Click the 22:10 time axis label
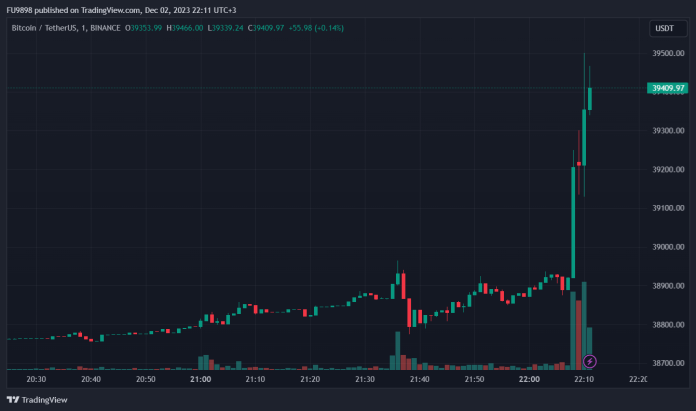This screenshot has height=411, width=696. click(585, 380)
